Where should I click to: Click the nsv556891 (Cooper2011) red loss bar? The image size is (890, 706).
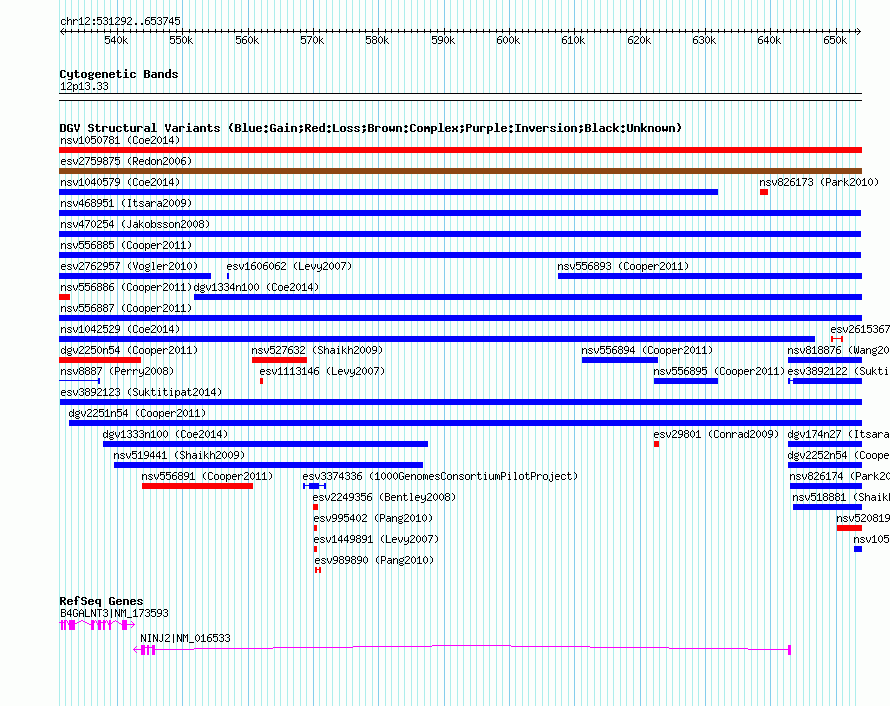point(198,486)
